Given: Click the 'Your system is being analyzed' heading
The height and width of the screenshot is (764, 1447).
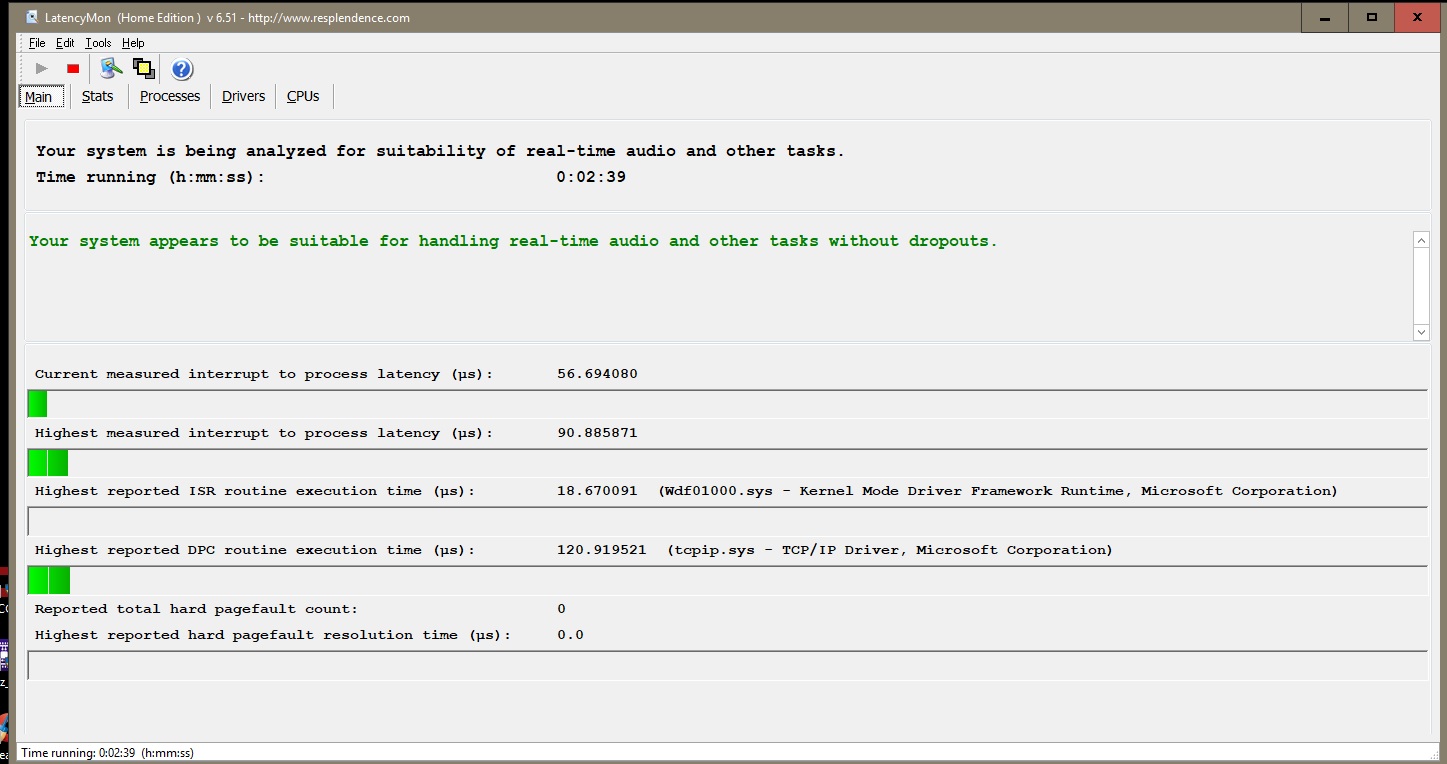Looking at the screenshot, I should (x=440, y=151).
